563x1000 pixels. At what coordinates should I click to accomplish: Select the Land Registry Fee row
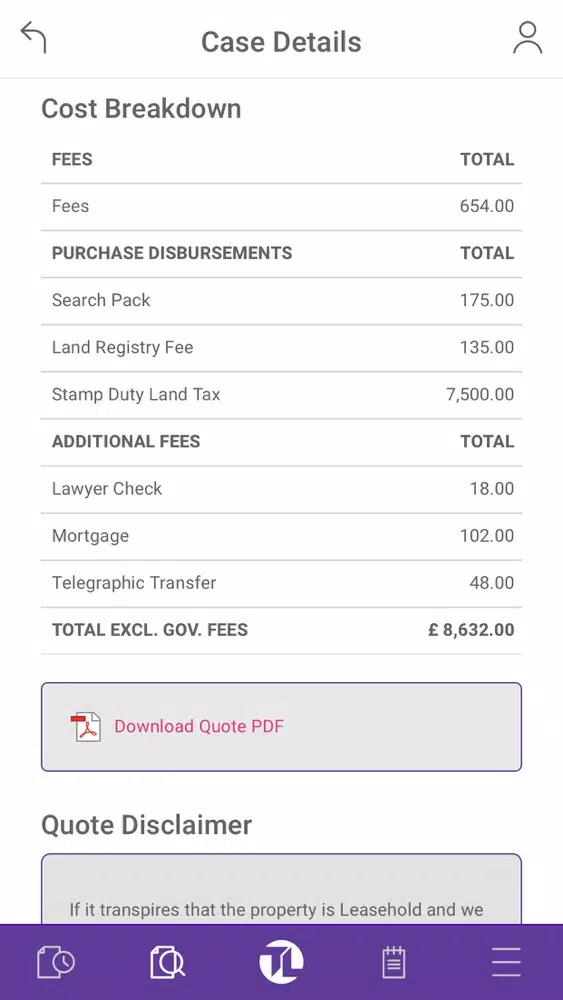pos(281,348)
